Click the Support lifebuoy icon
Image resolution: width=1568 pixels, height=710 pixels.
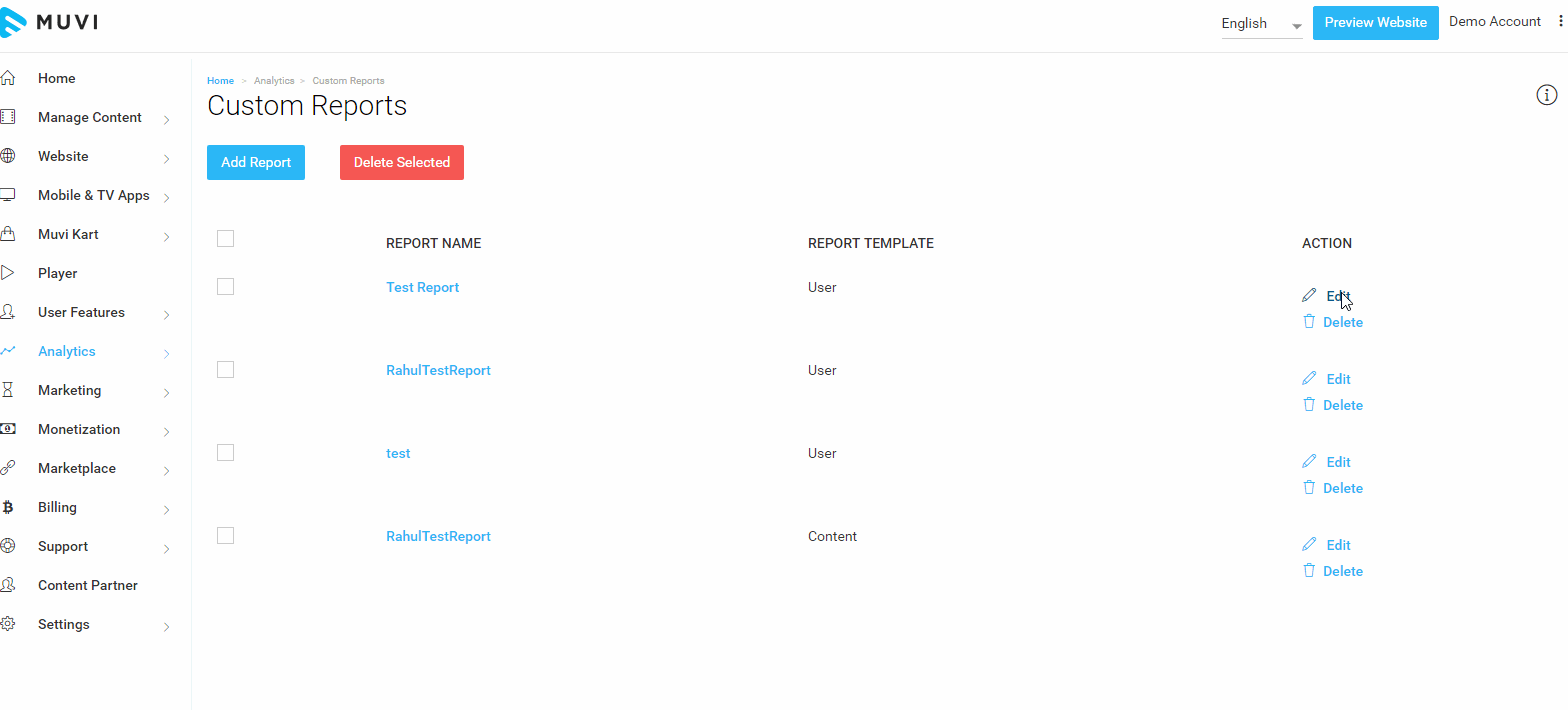pyautogui.click(x=8, y=546)
